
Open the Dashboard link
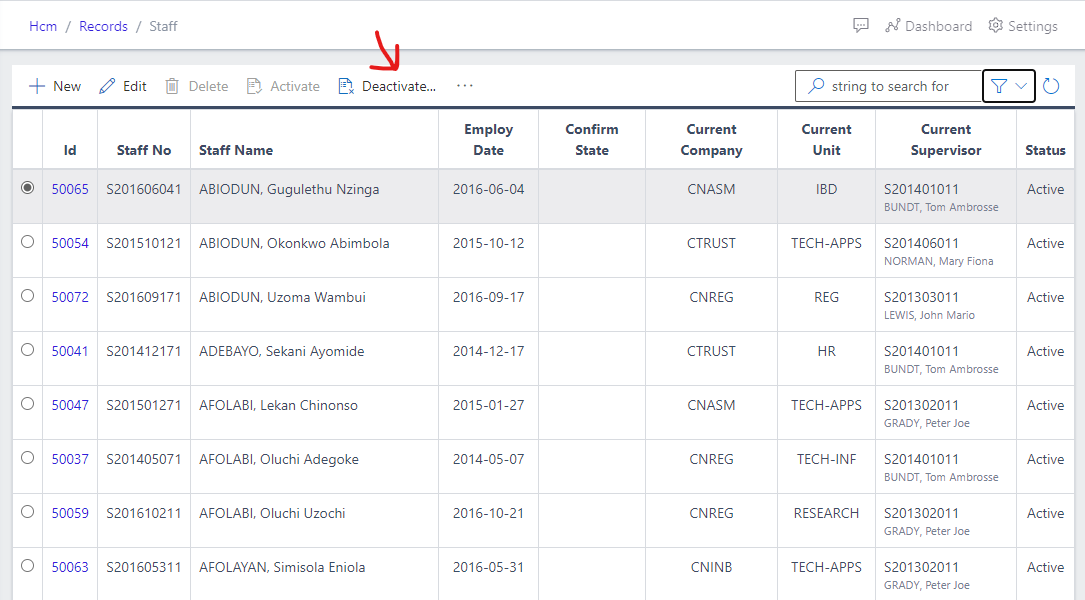tap(937, 26)
